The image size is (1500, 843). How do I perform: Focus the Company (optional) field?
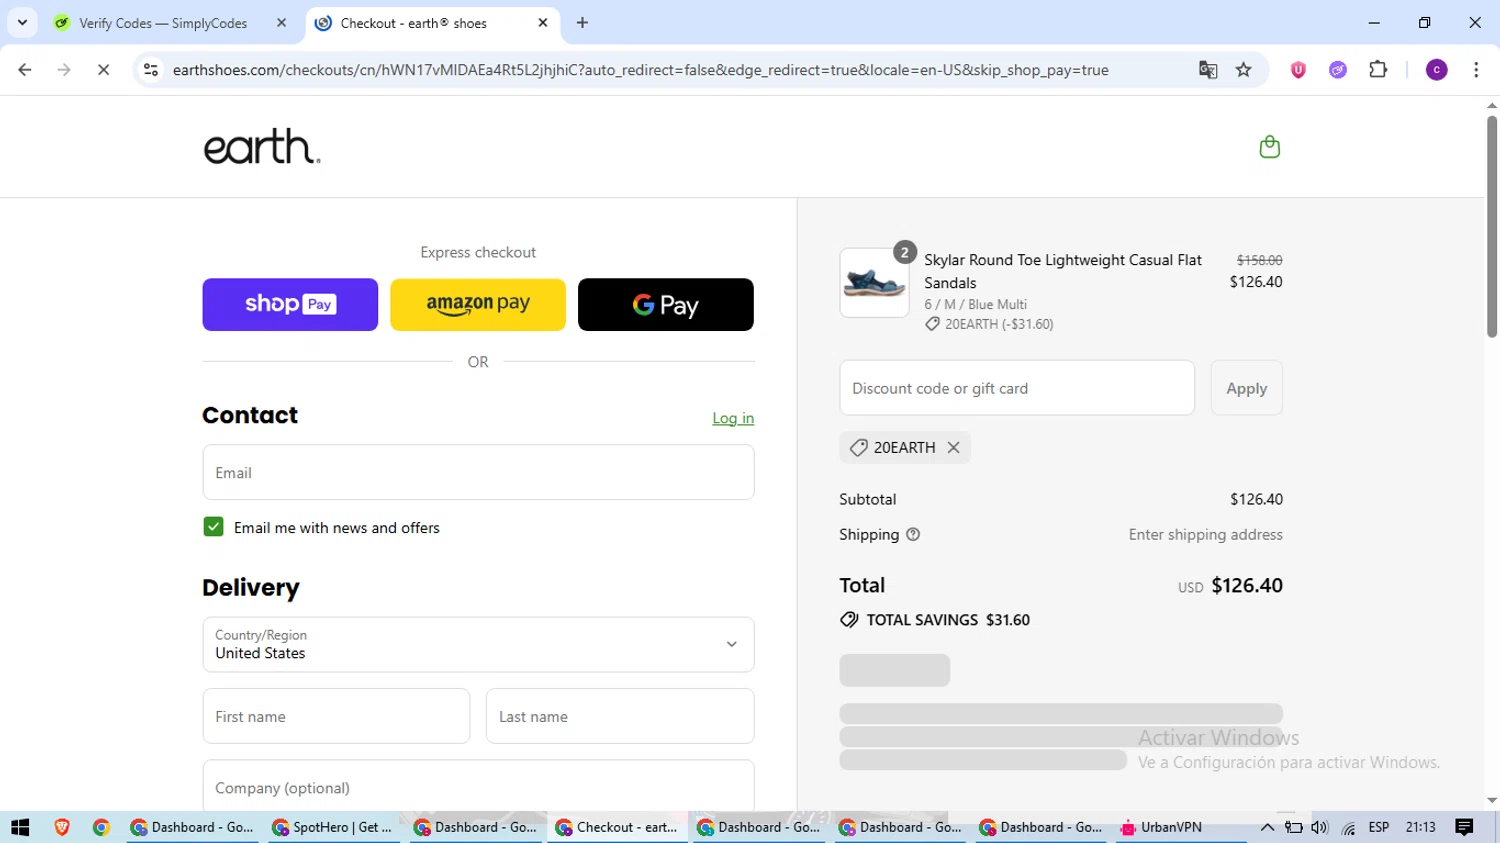coord(478,786)
